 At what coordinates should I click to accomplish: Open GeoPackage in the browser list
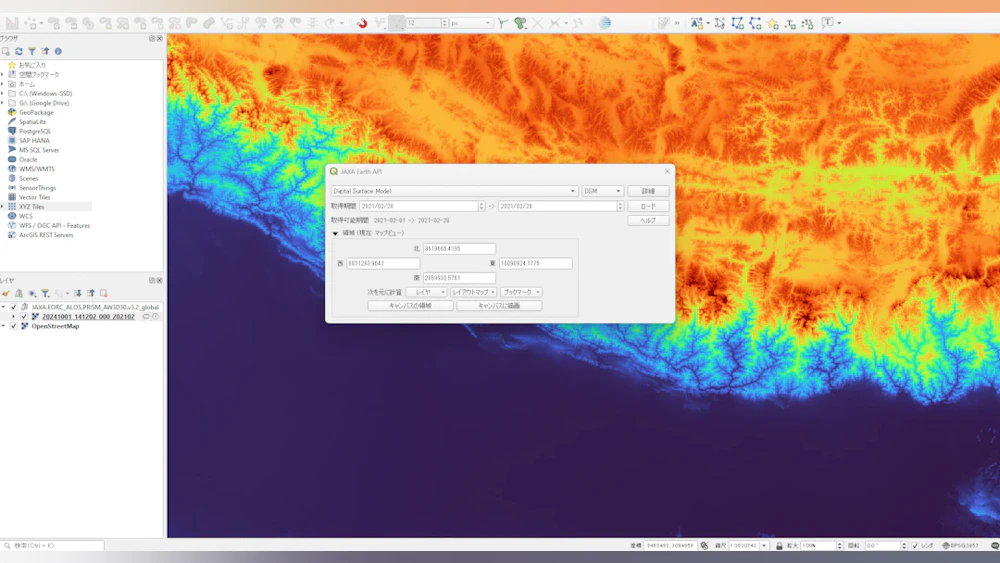36,112
